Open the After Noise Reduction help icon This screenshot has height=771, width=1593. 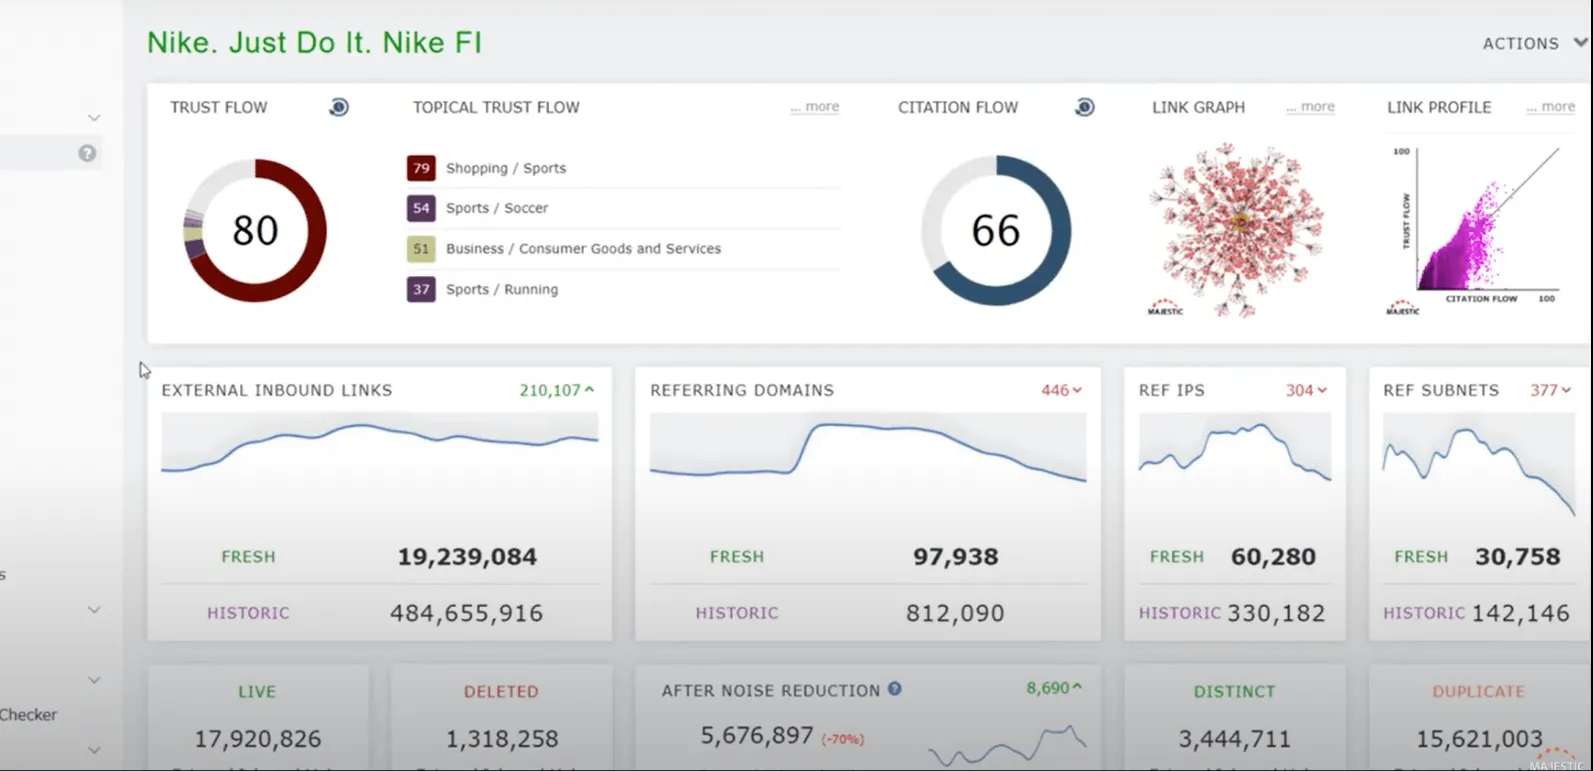pyautogui.click(x=895, y=689)
